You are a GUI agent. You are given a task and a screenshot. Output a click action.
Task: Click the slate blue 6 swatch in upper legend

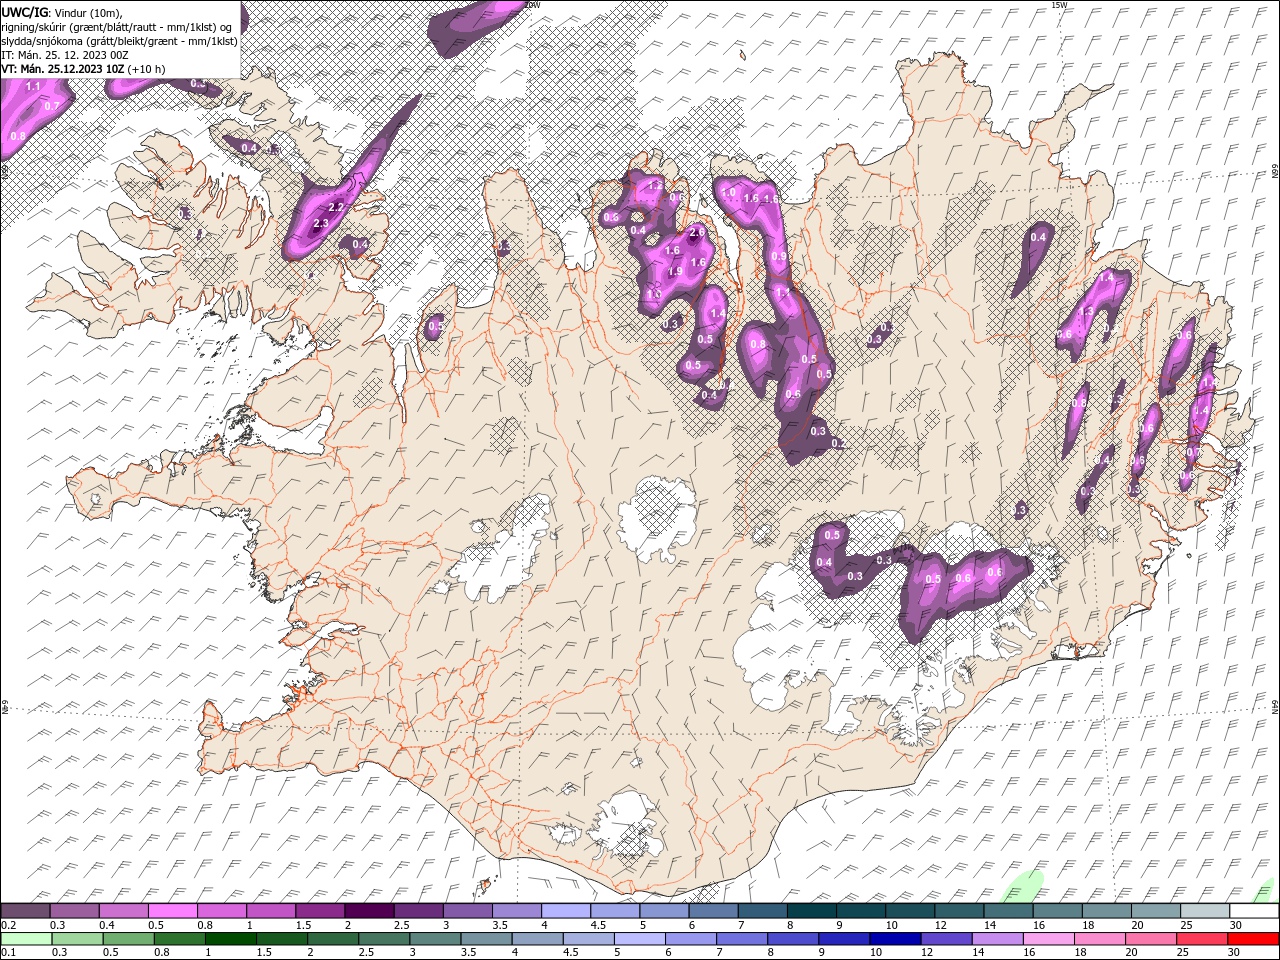click(x=713, y=911)
